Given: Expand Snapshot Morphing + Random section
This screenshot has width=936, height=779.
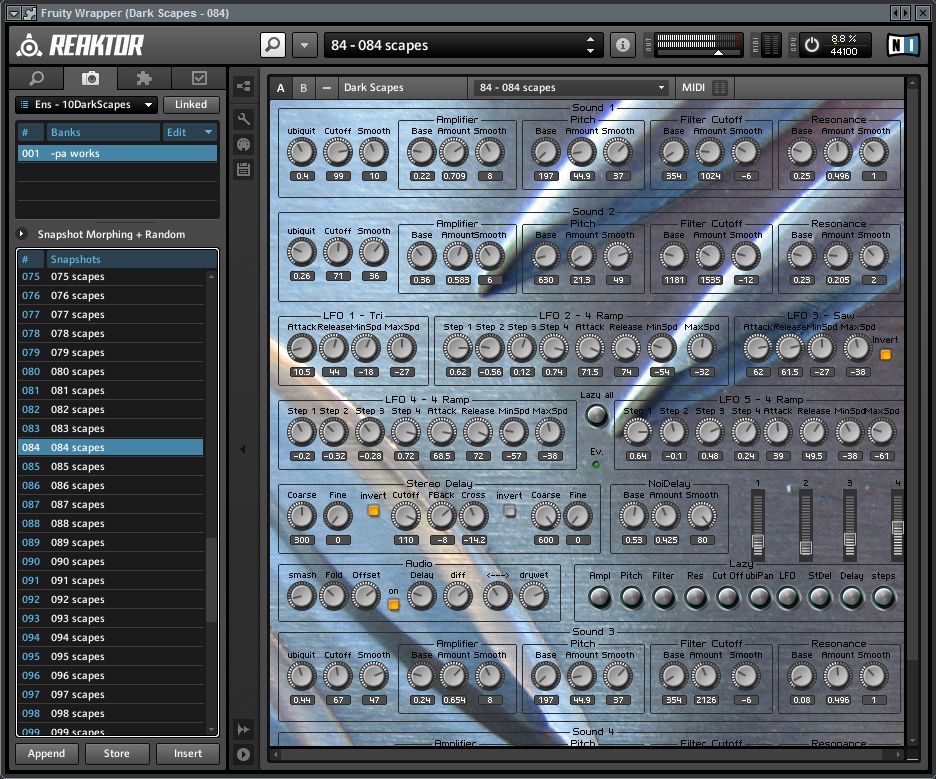Looking at the screenshot, I should pyautogui.click(x=22, y=234).
